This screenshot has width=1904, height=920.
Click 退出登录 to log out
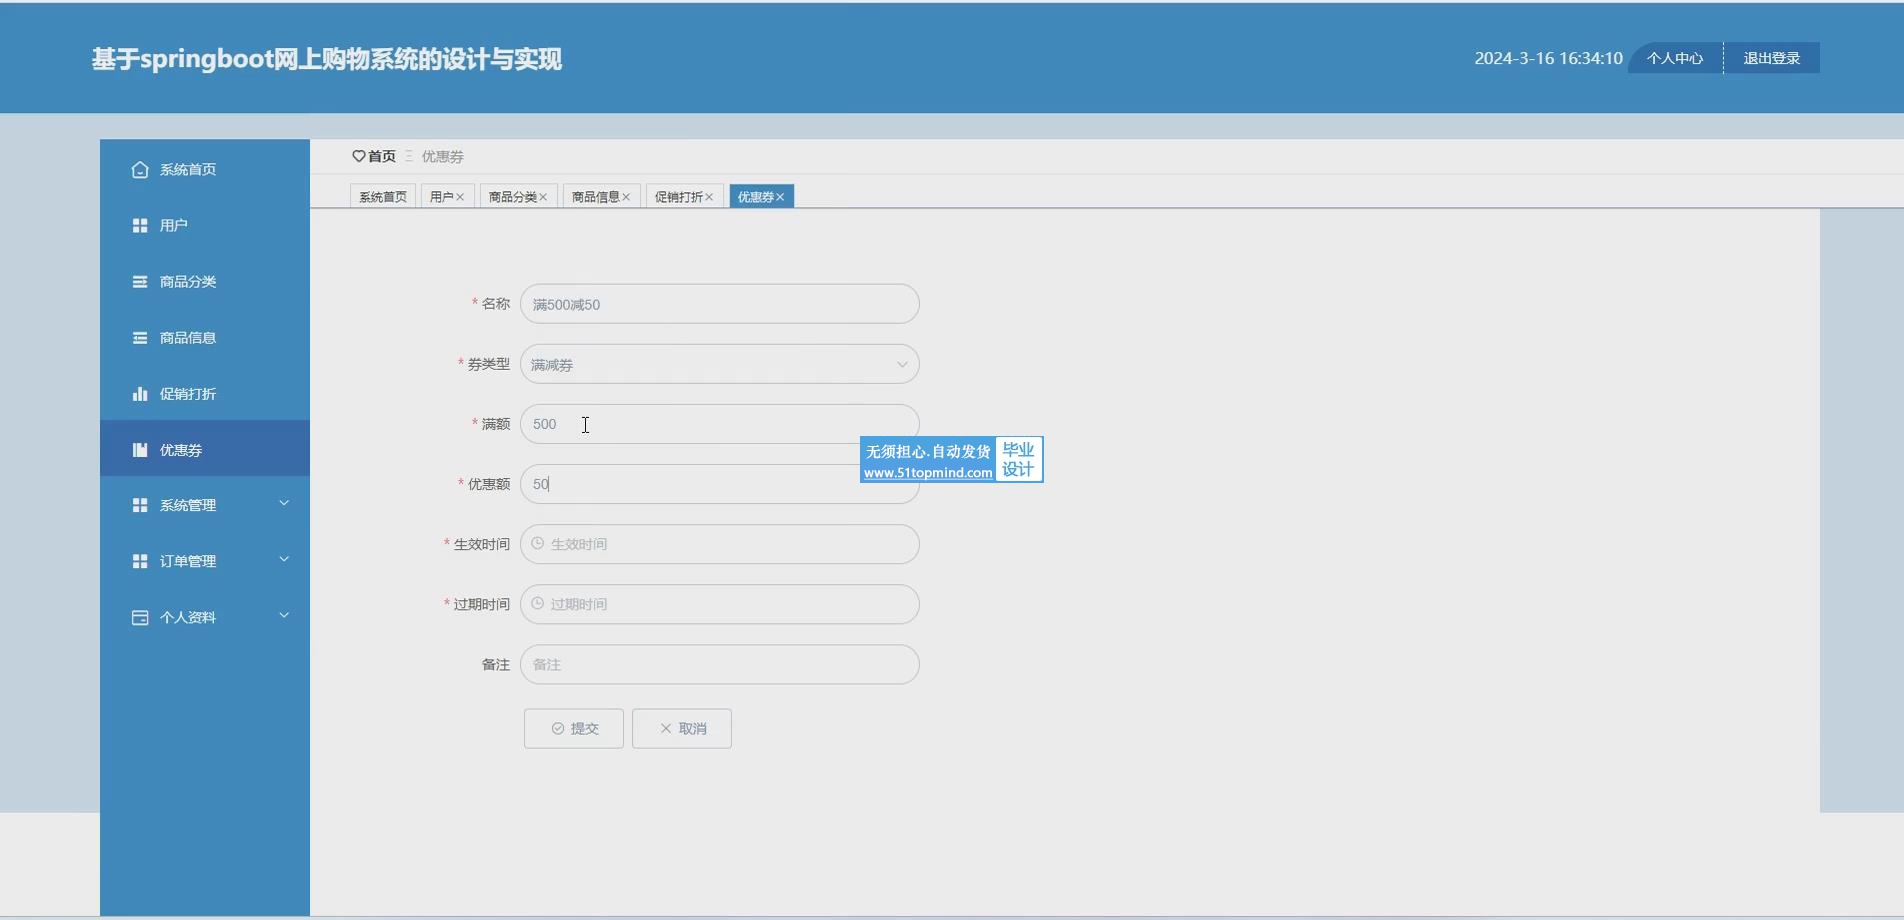(1772, 58)
